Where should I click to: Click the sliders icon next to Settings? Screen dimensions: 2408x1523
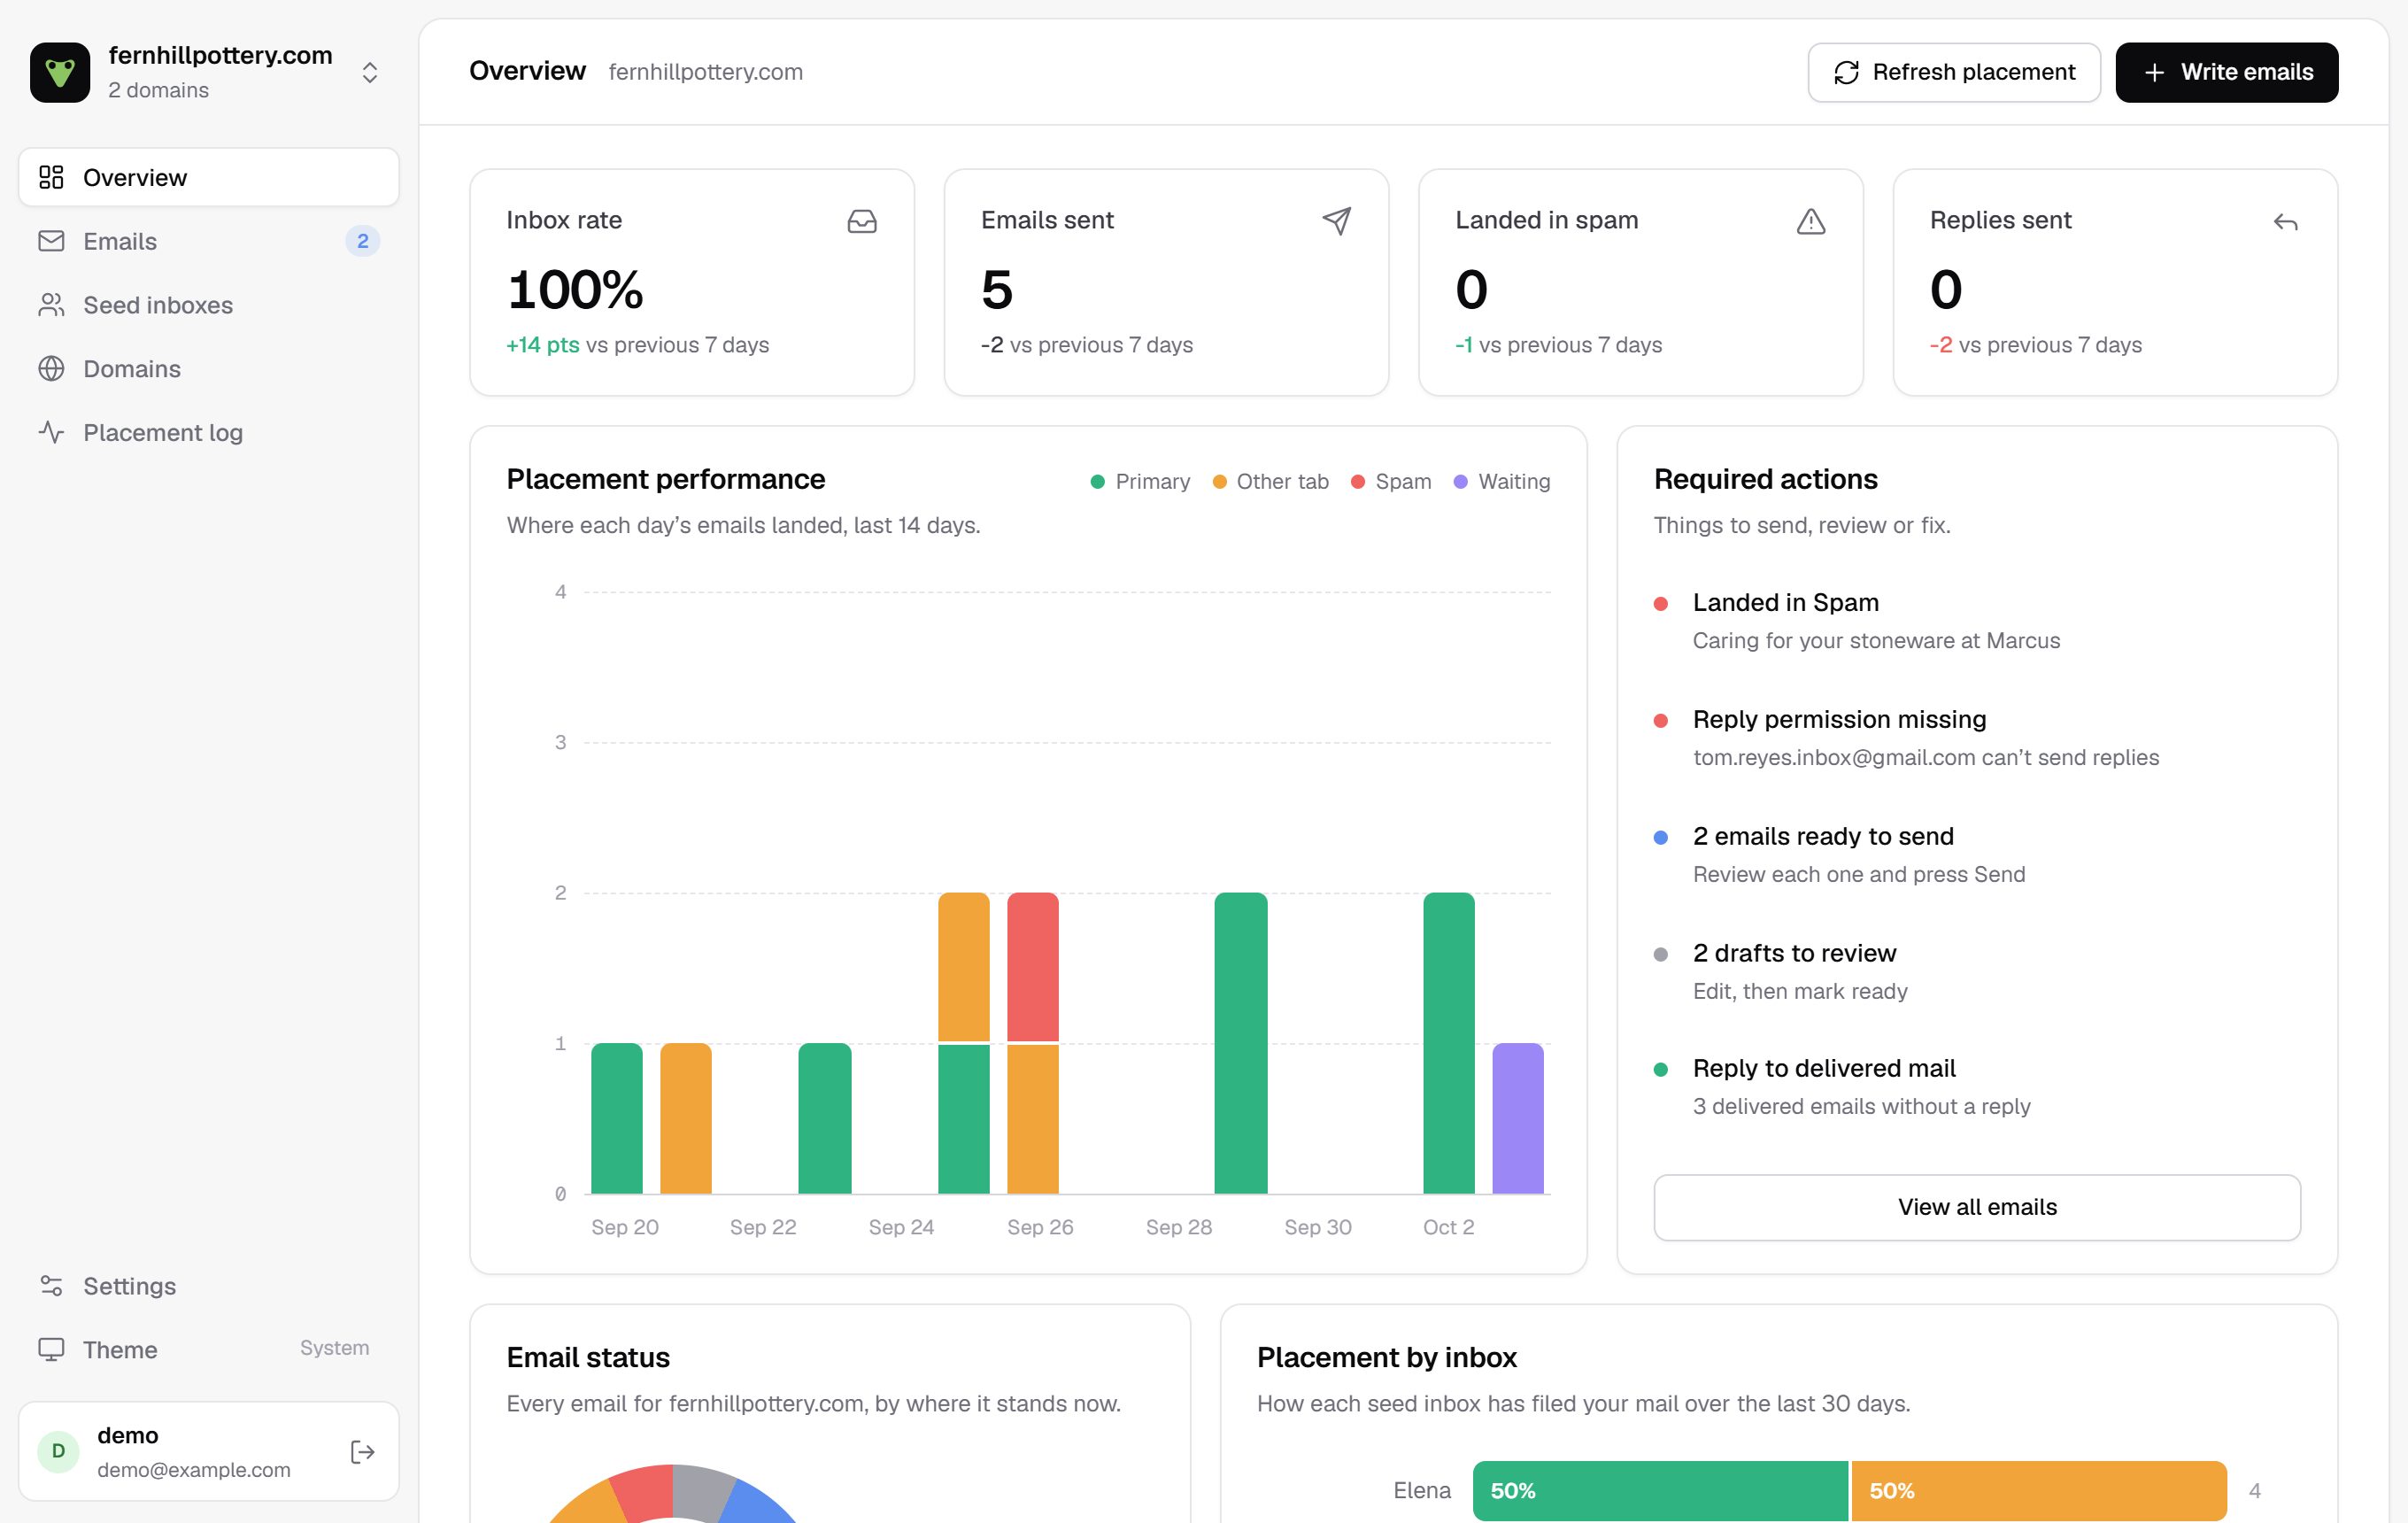[51, 1286]
